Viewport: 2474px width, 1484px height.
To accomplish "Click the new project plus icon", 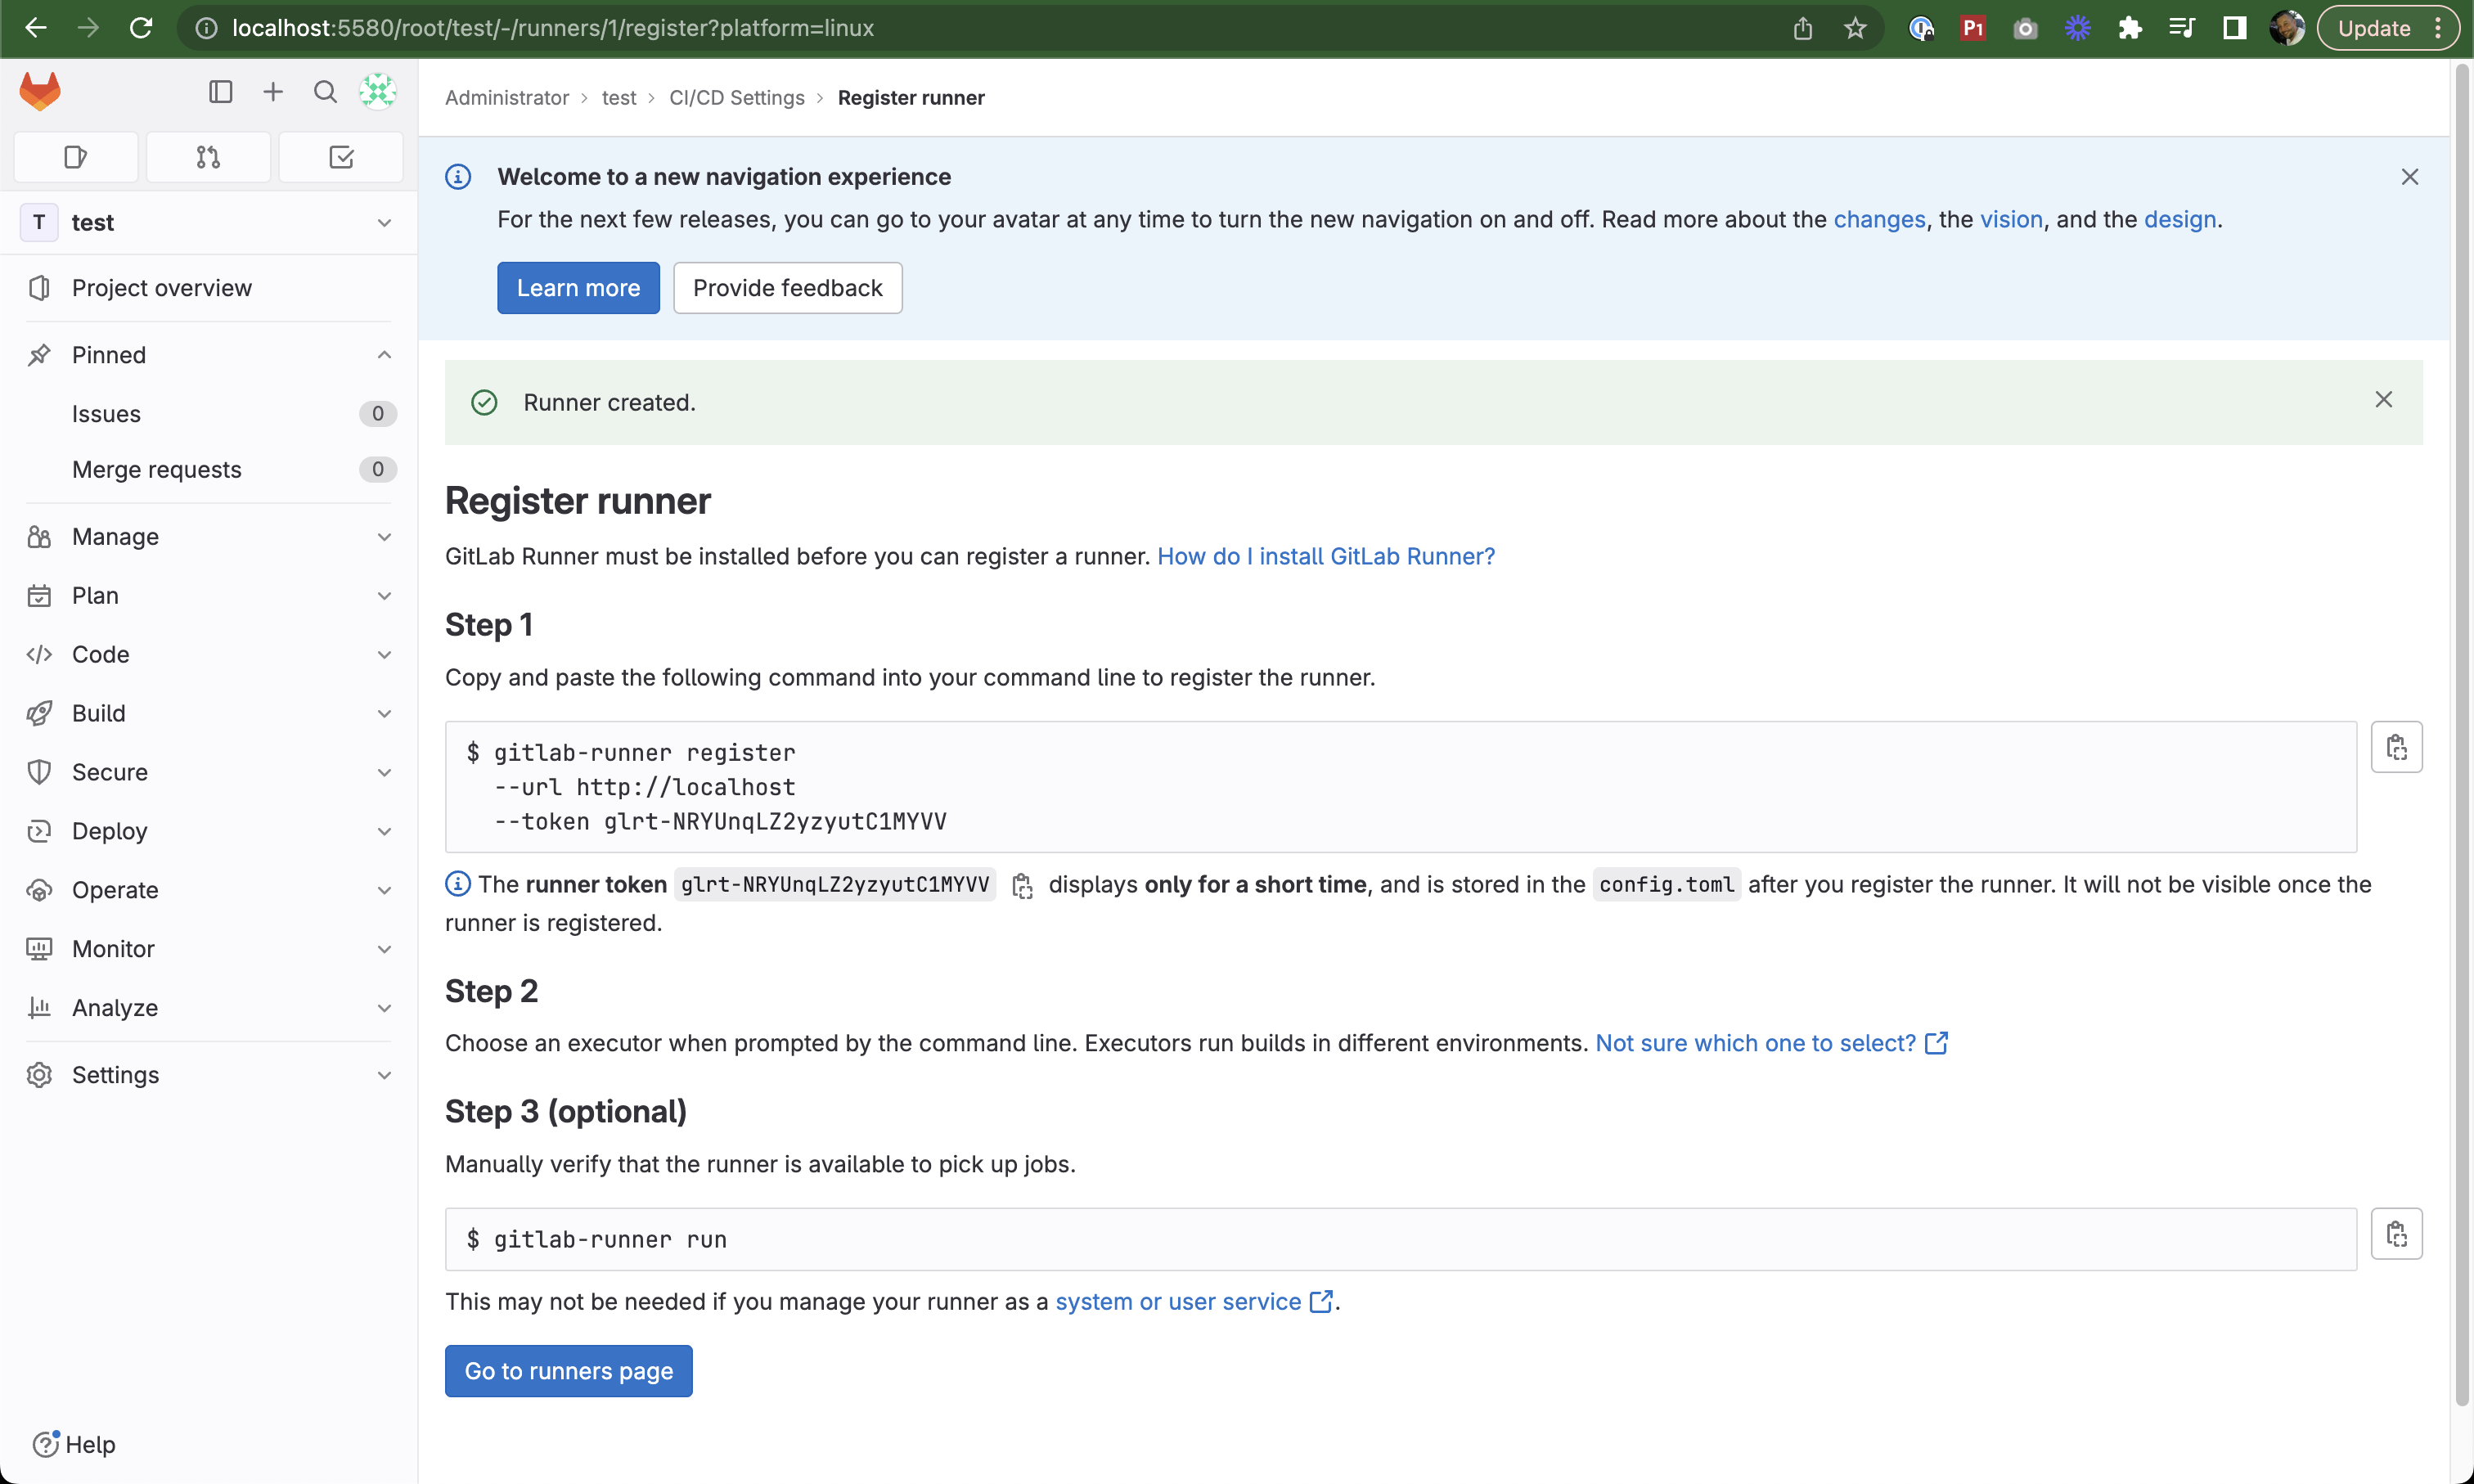I will point(274,90).
